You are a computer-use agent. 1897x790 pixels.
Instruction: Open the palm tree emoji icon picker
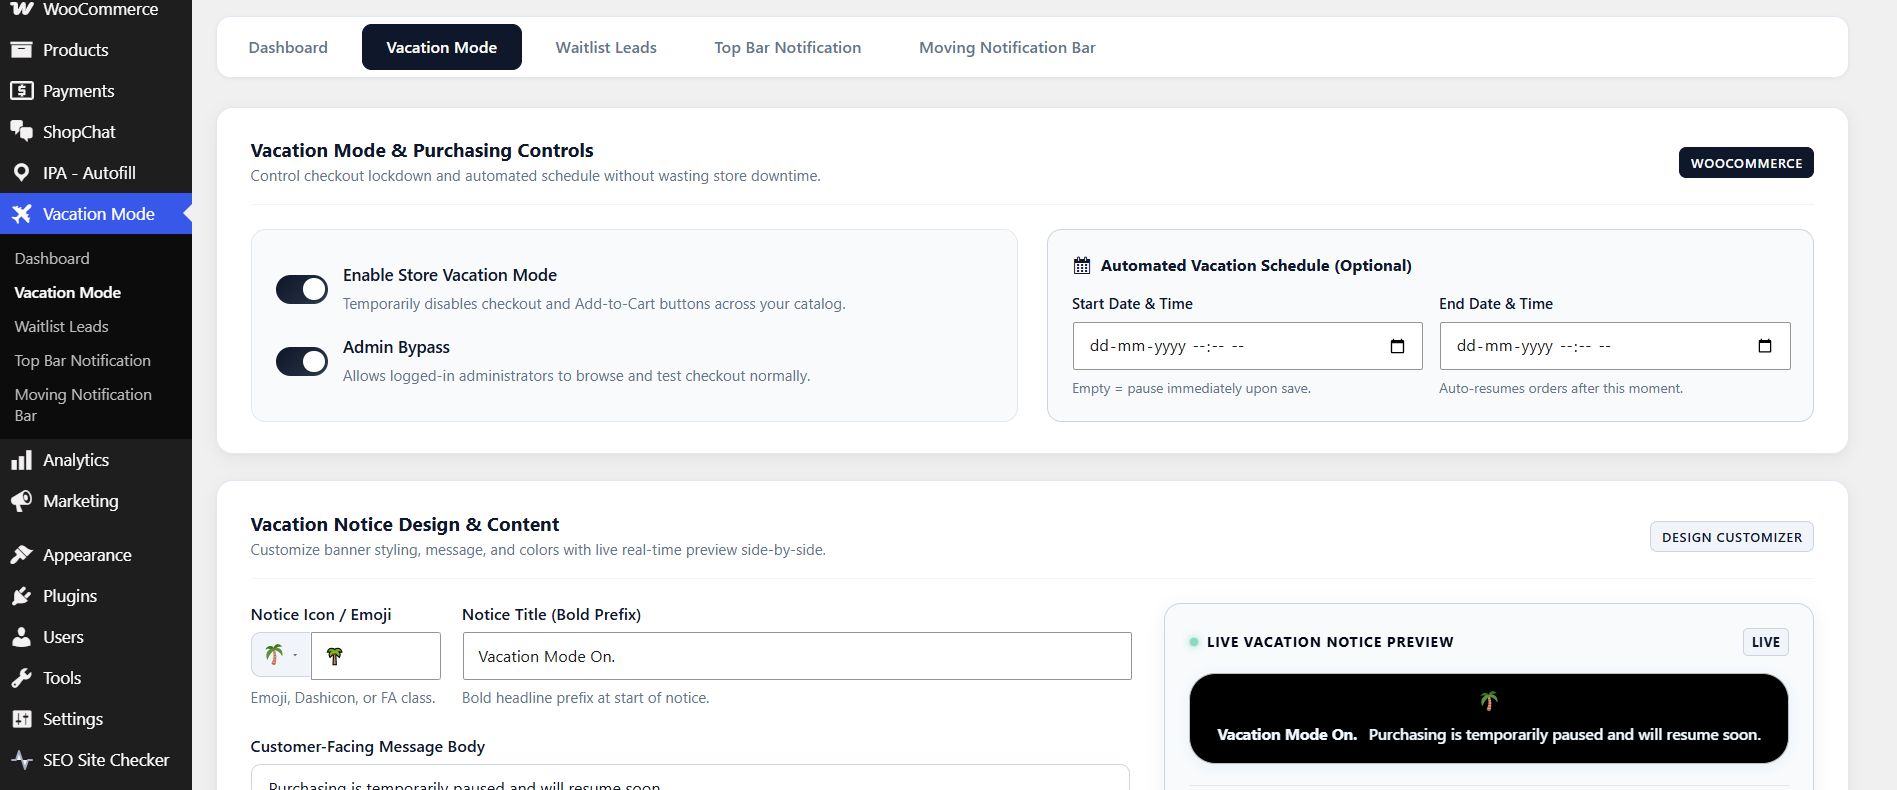[281, 656]
